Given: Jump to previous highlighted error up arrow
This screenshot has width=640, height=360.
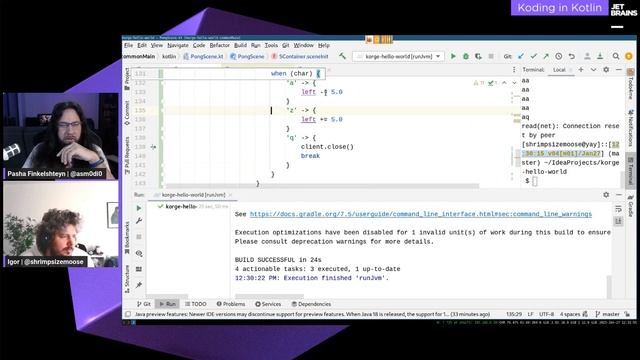Looking at the screenshot, I should (504, 83).
